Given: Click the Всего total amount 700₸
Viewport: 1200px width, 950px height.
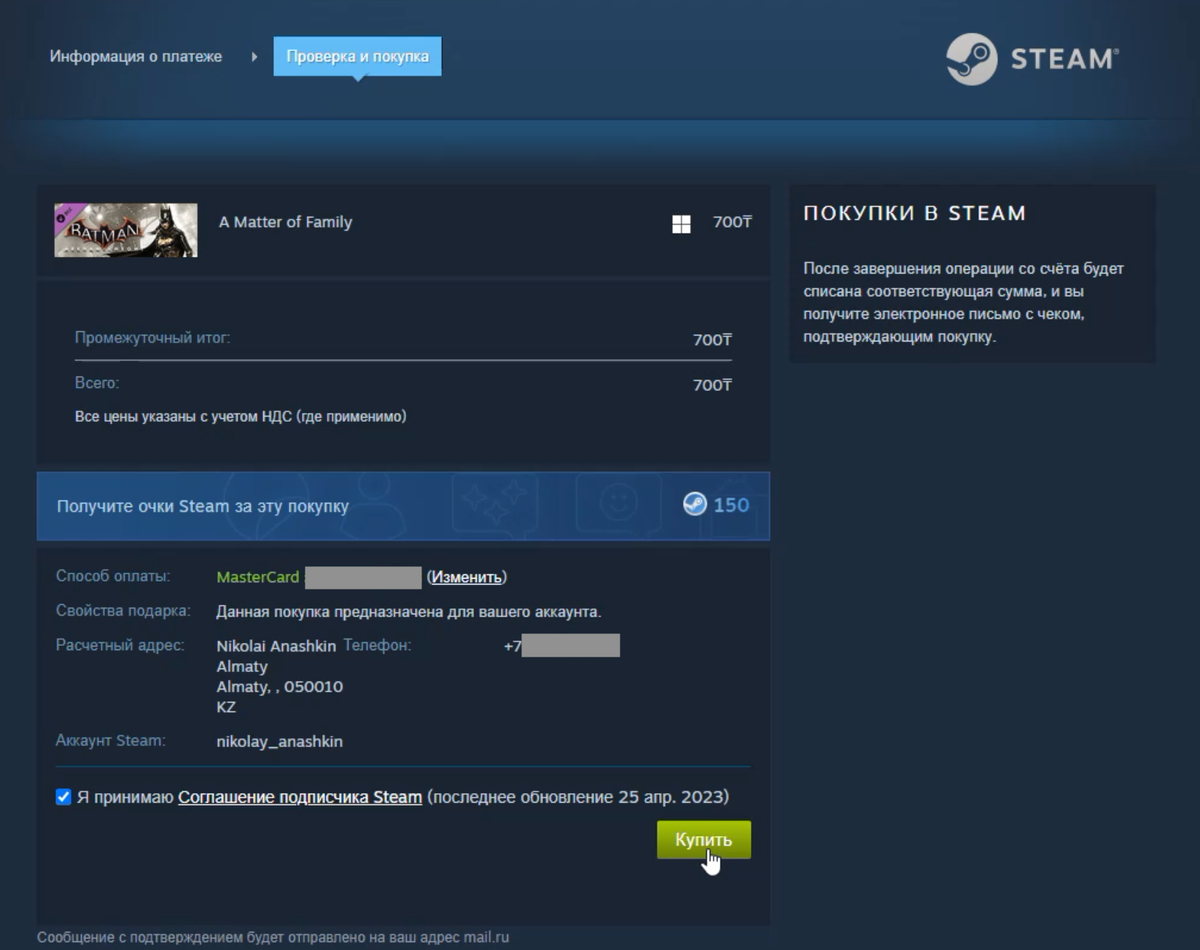Looking at the screenshot, I should click(x=712, y=385).
